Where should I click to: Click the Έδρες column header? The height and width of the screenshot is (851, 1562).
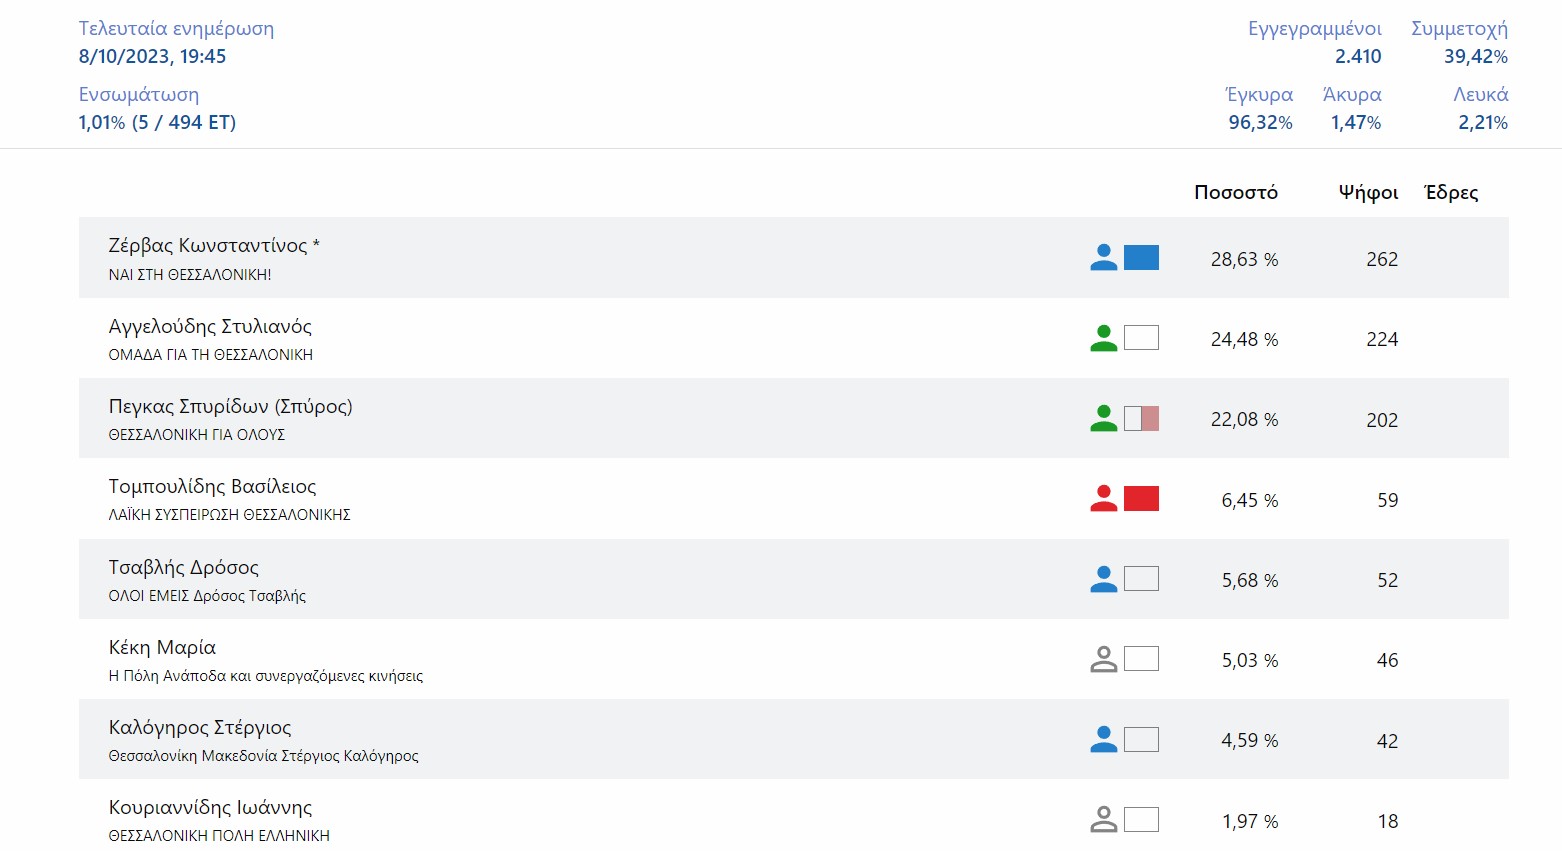point(1451,192)
